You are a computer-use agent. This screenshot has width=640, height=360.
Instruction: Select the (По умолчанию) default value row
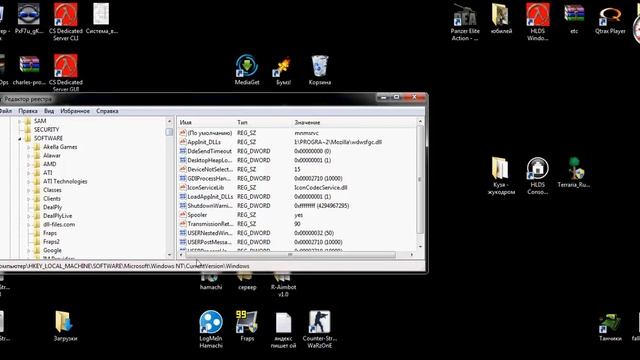[x=209, y=133]
